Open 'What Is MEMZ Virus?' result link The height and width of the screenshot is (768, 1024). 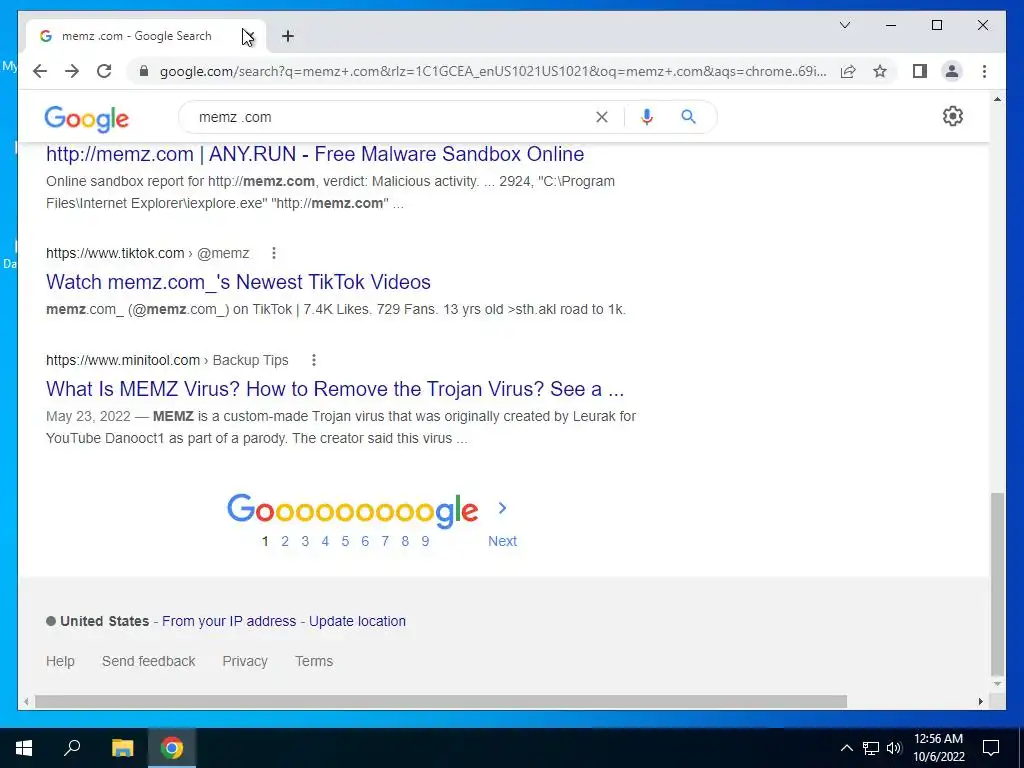335,389
